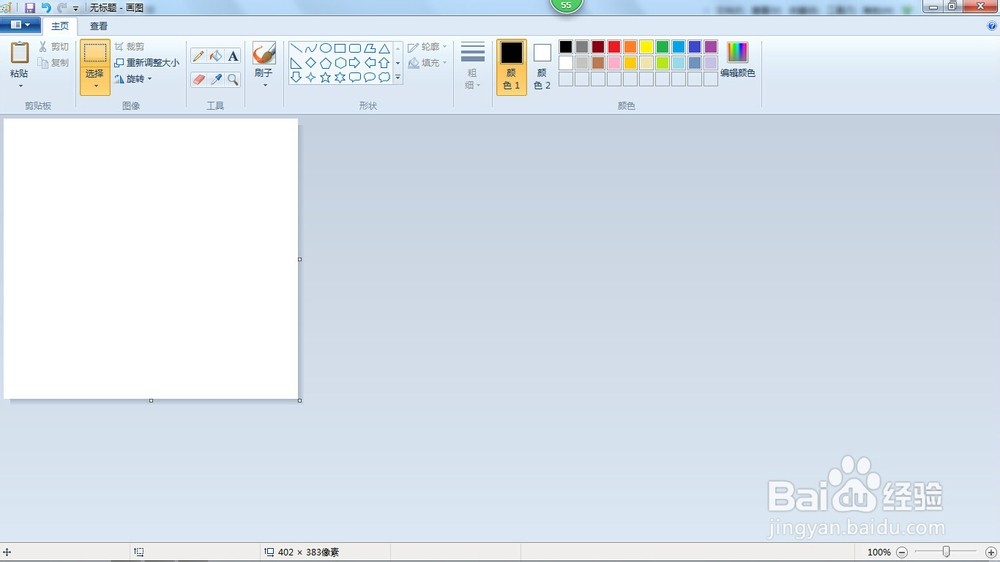Select the Text tool
Screen dimensions: 1000x562
pyautogui.click(x=233, y=56)
